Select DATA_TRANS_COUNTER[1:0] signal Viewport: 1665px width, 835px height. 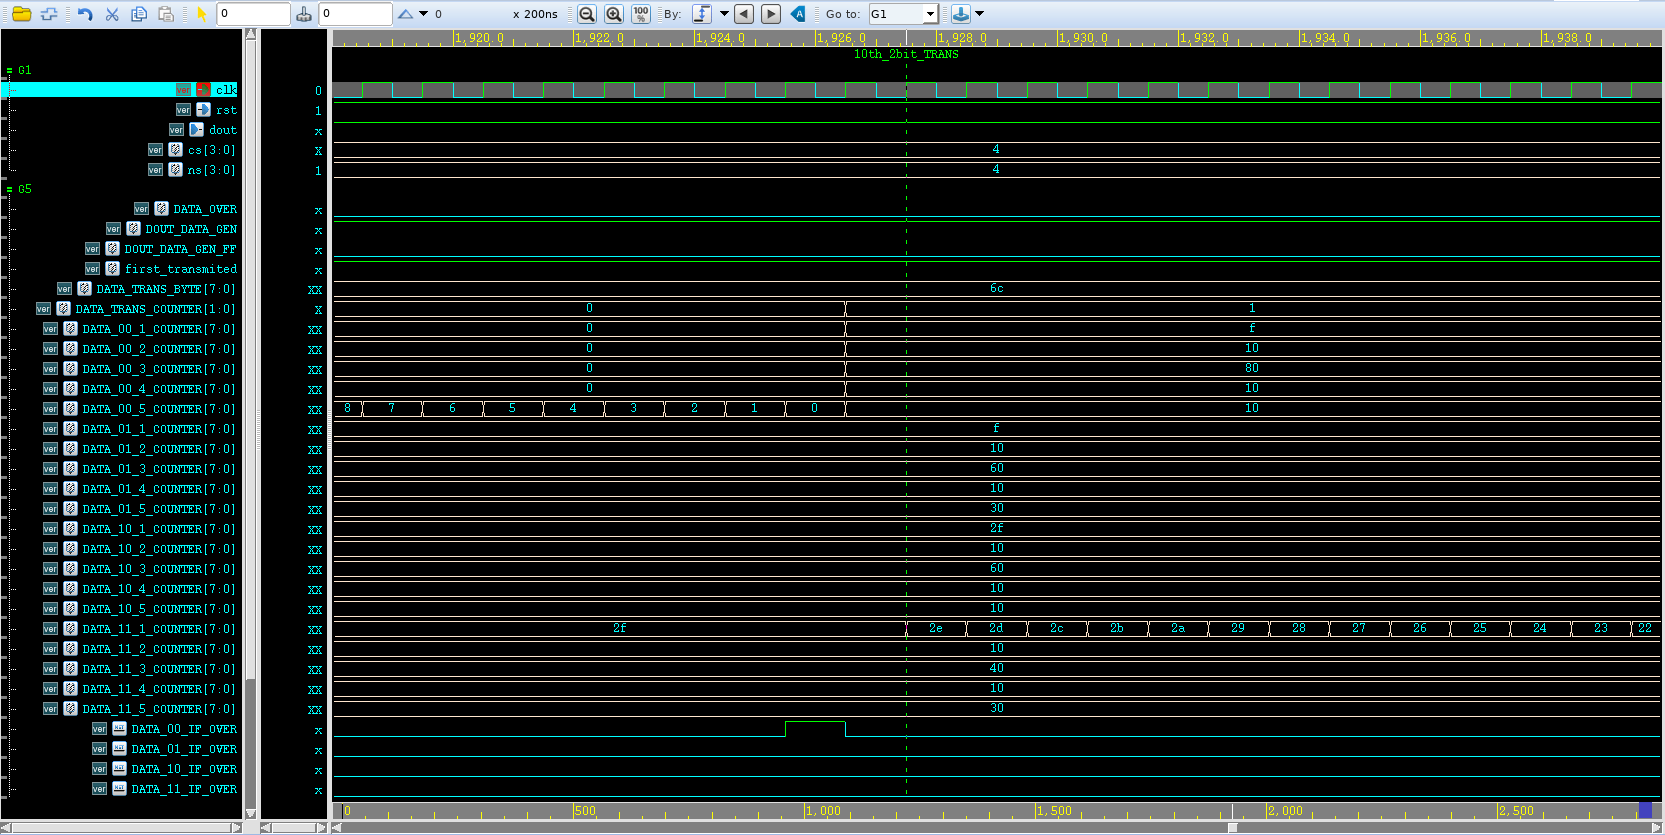(155, 309)
